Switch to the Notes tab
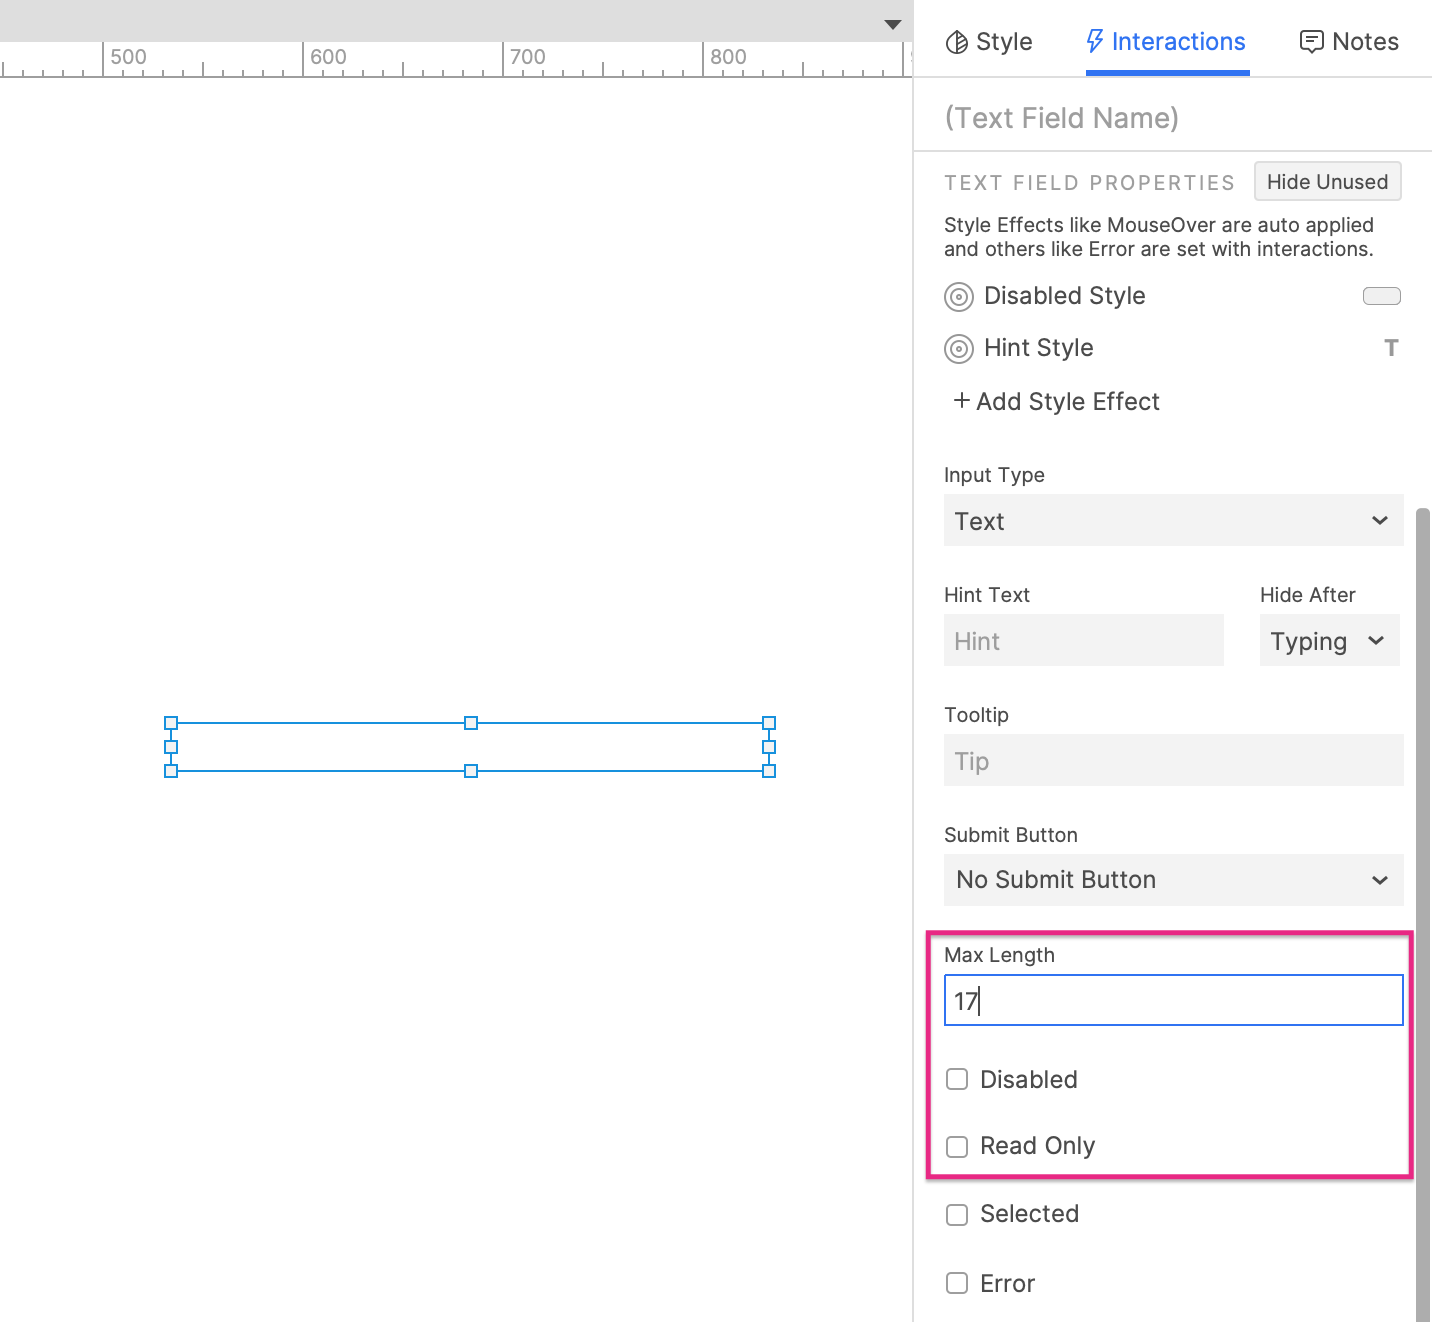The height and width of the screenshot is (1322, 1432). pyautogui.click(x=1348, y=41)
